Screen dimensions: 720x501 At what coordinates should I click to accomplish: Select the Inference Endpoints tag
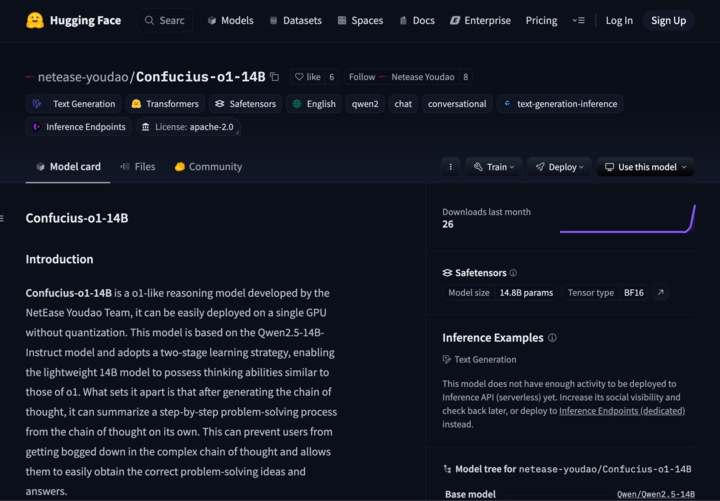pyautogui.click(x=79, y=127)
